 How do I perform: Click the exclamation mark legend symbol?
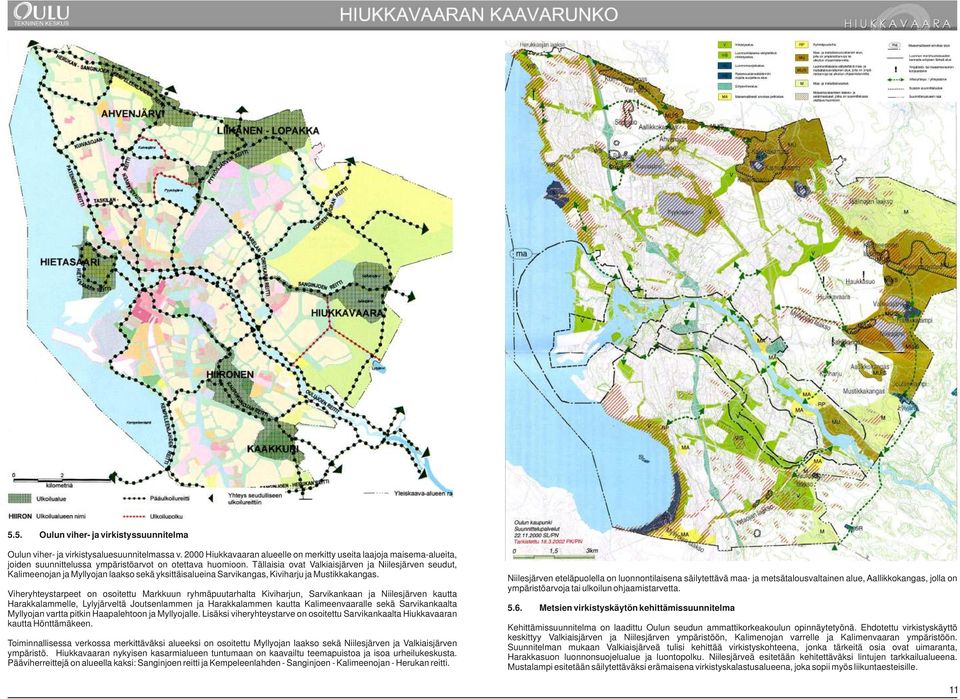[896, 70]
